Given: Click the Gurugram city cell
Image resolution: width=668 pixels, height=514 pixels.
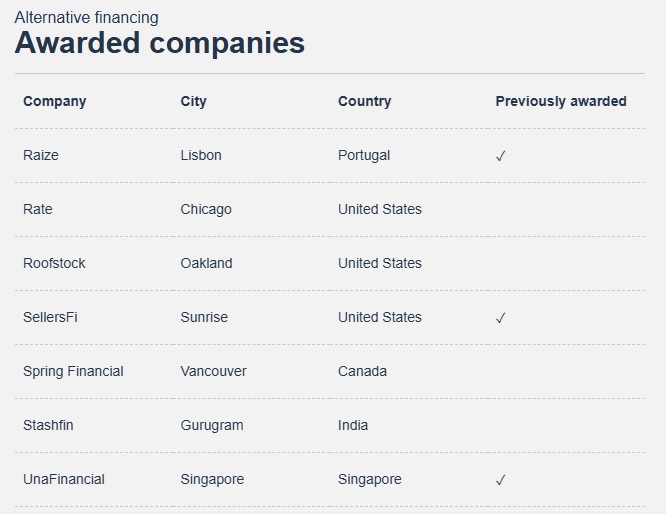Looking at the screenshot, I should coord(212,425).
